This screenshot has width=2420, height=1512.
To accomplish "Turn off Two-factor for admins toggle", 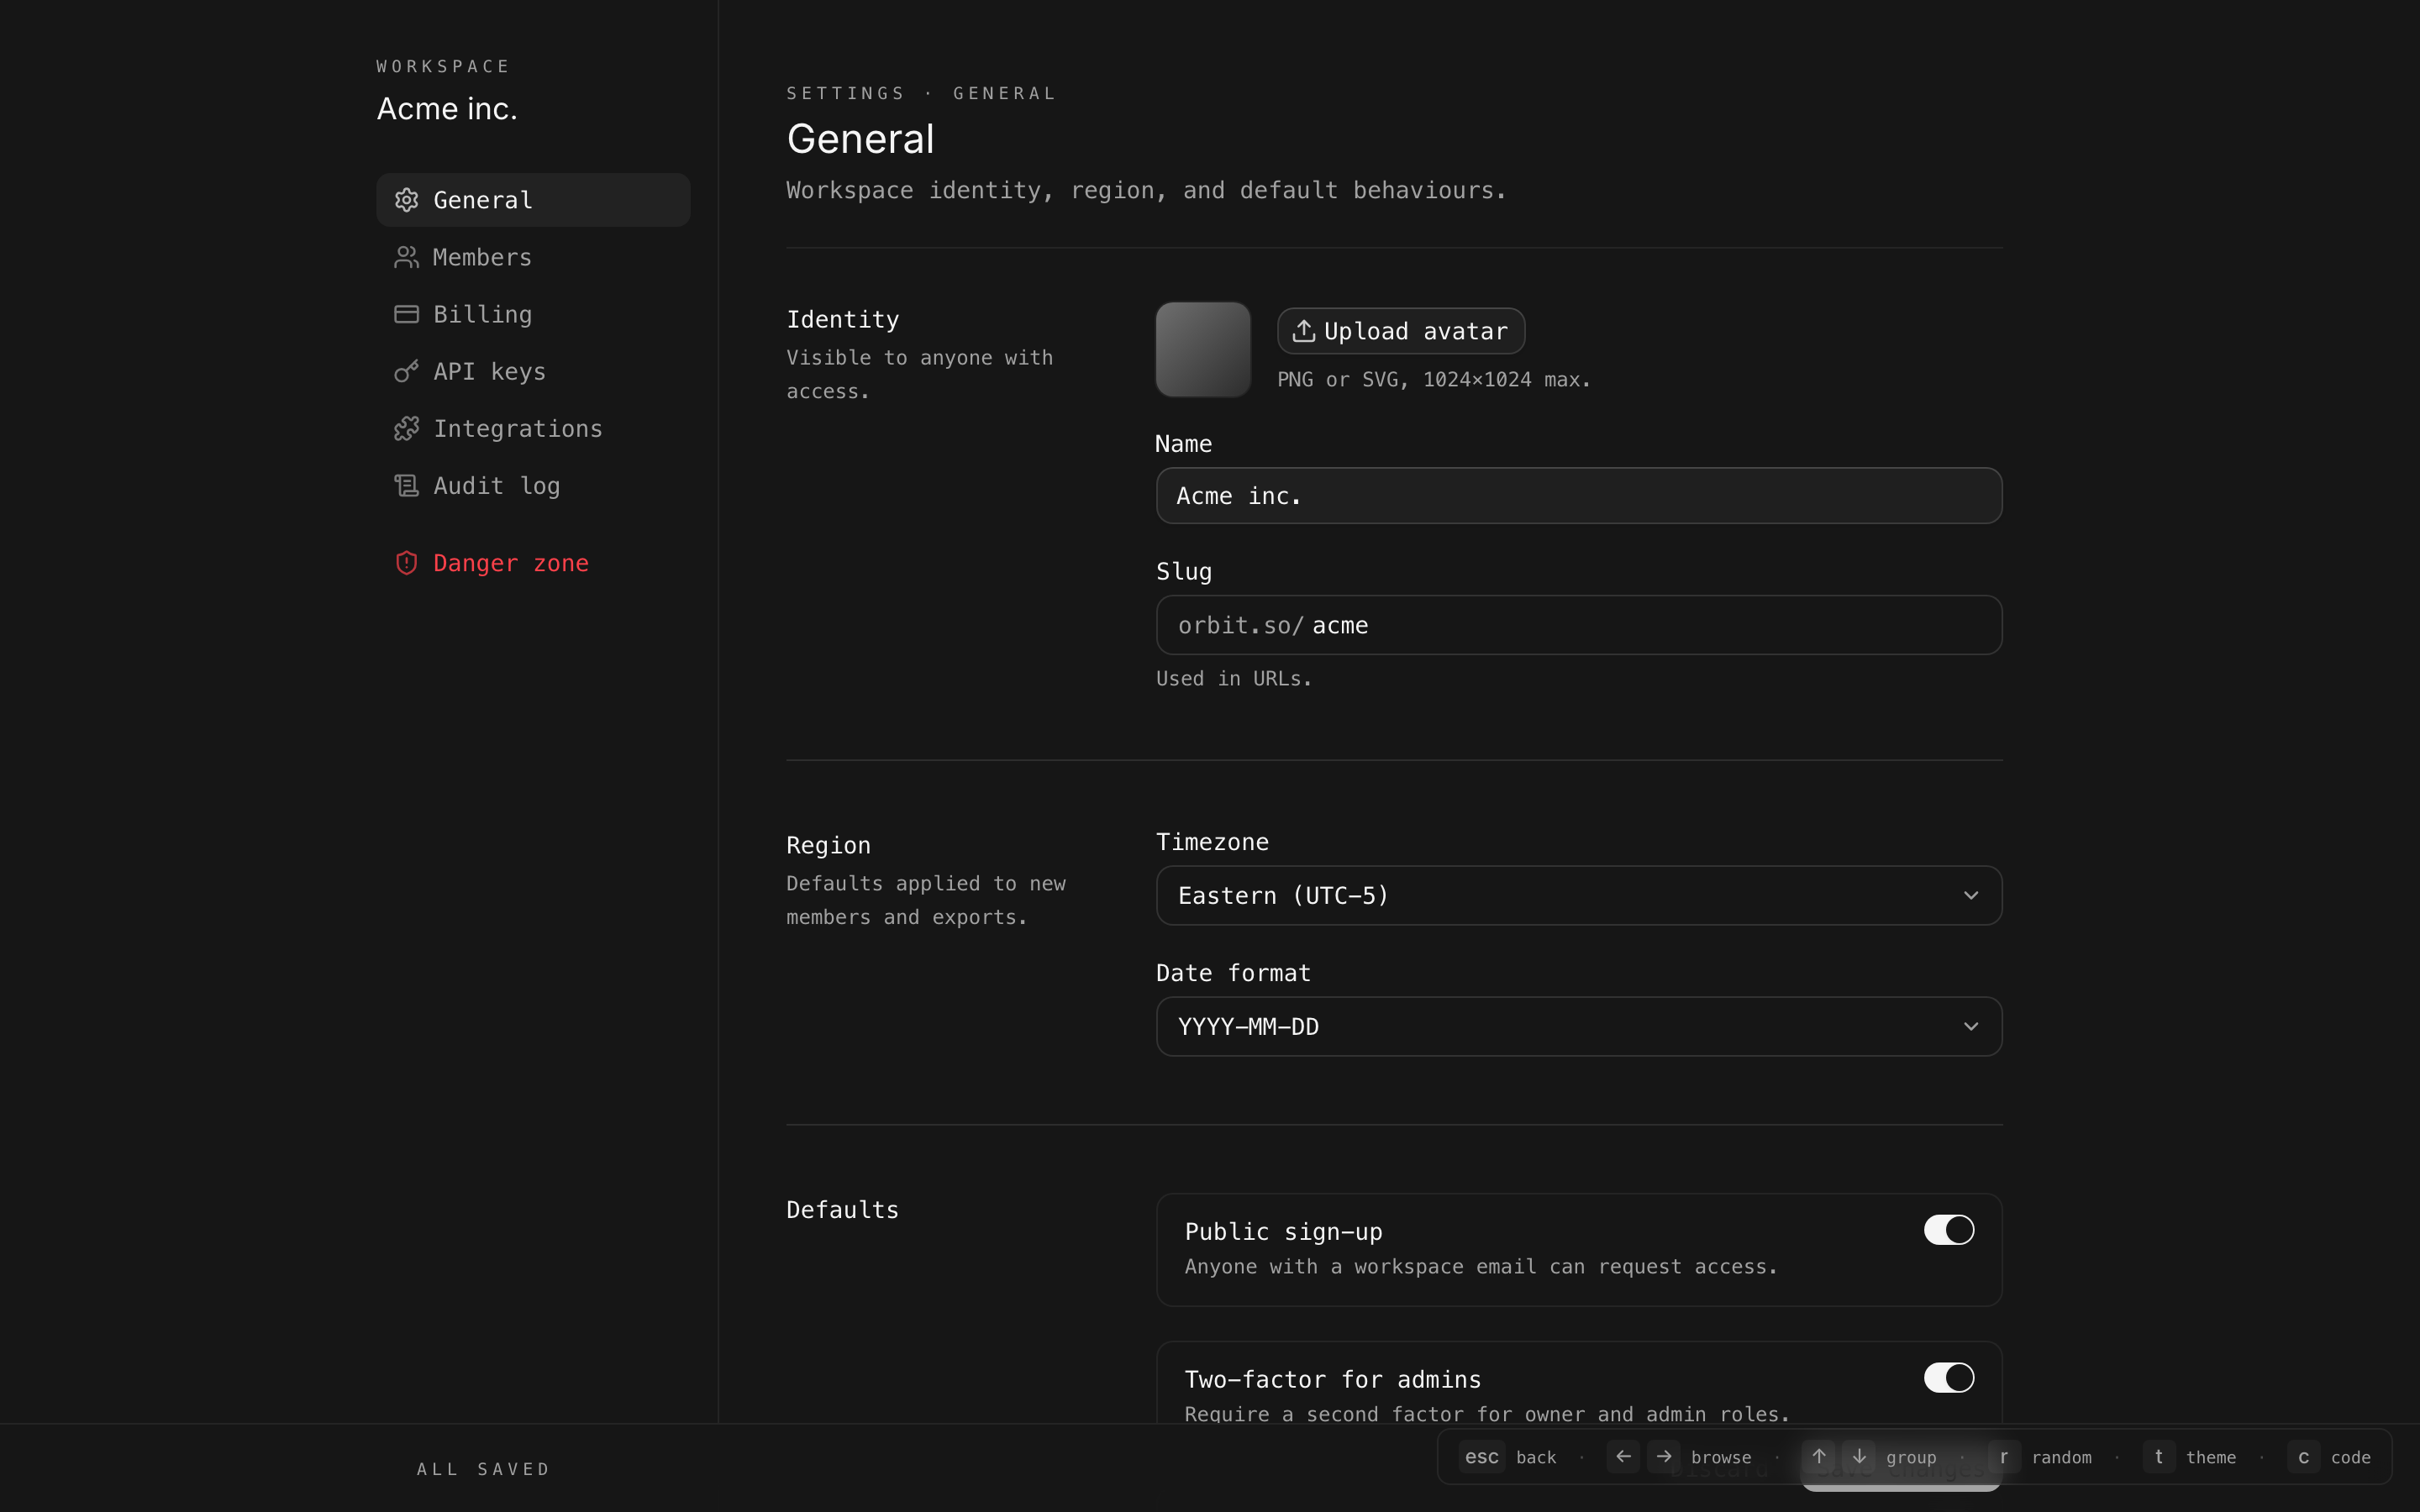I will (x=1948, y=1378).
